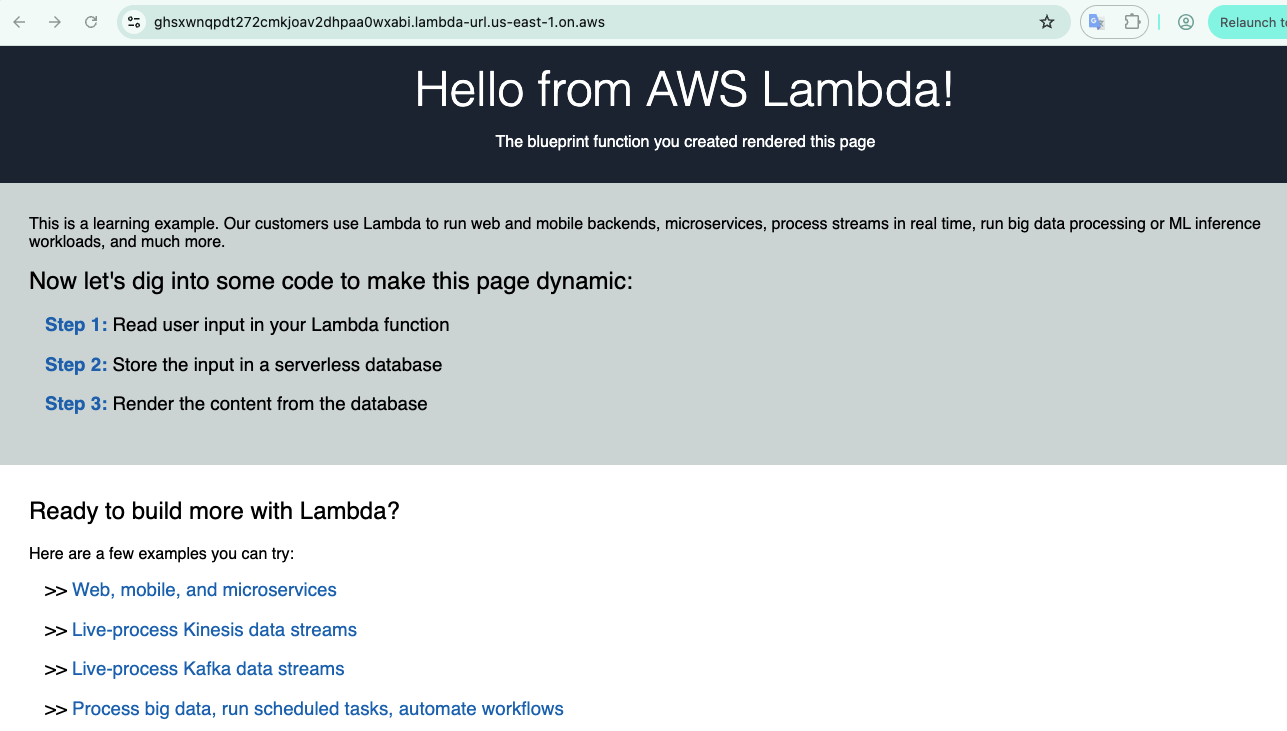Click the Hello from AWS Lambda heading
The height and width of the screenshot is (731, 1287).
685,90
